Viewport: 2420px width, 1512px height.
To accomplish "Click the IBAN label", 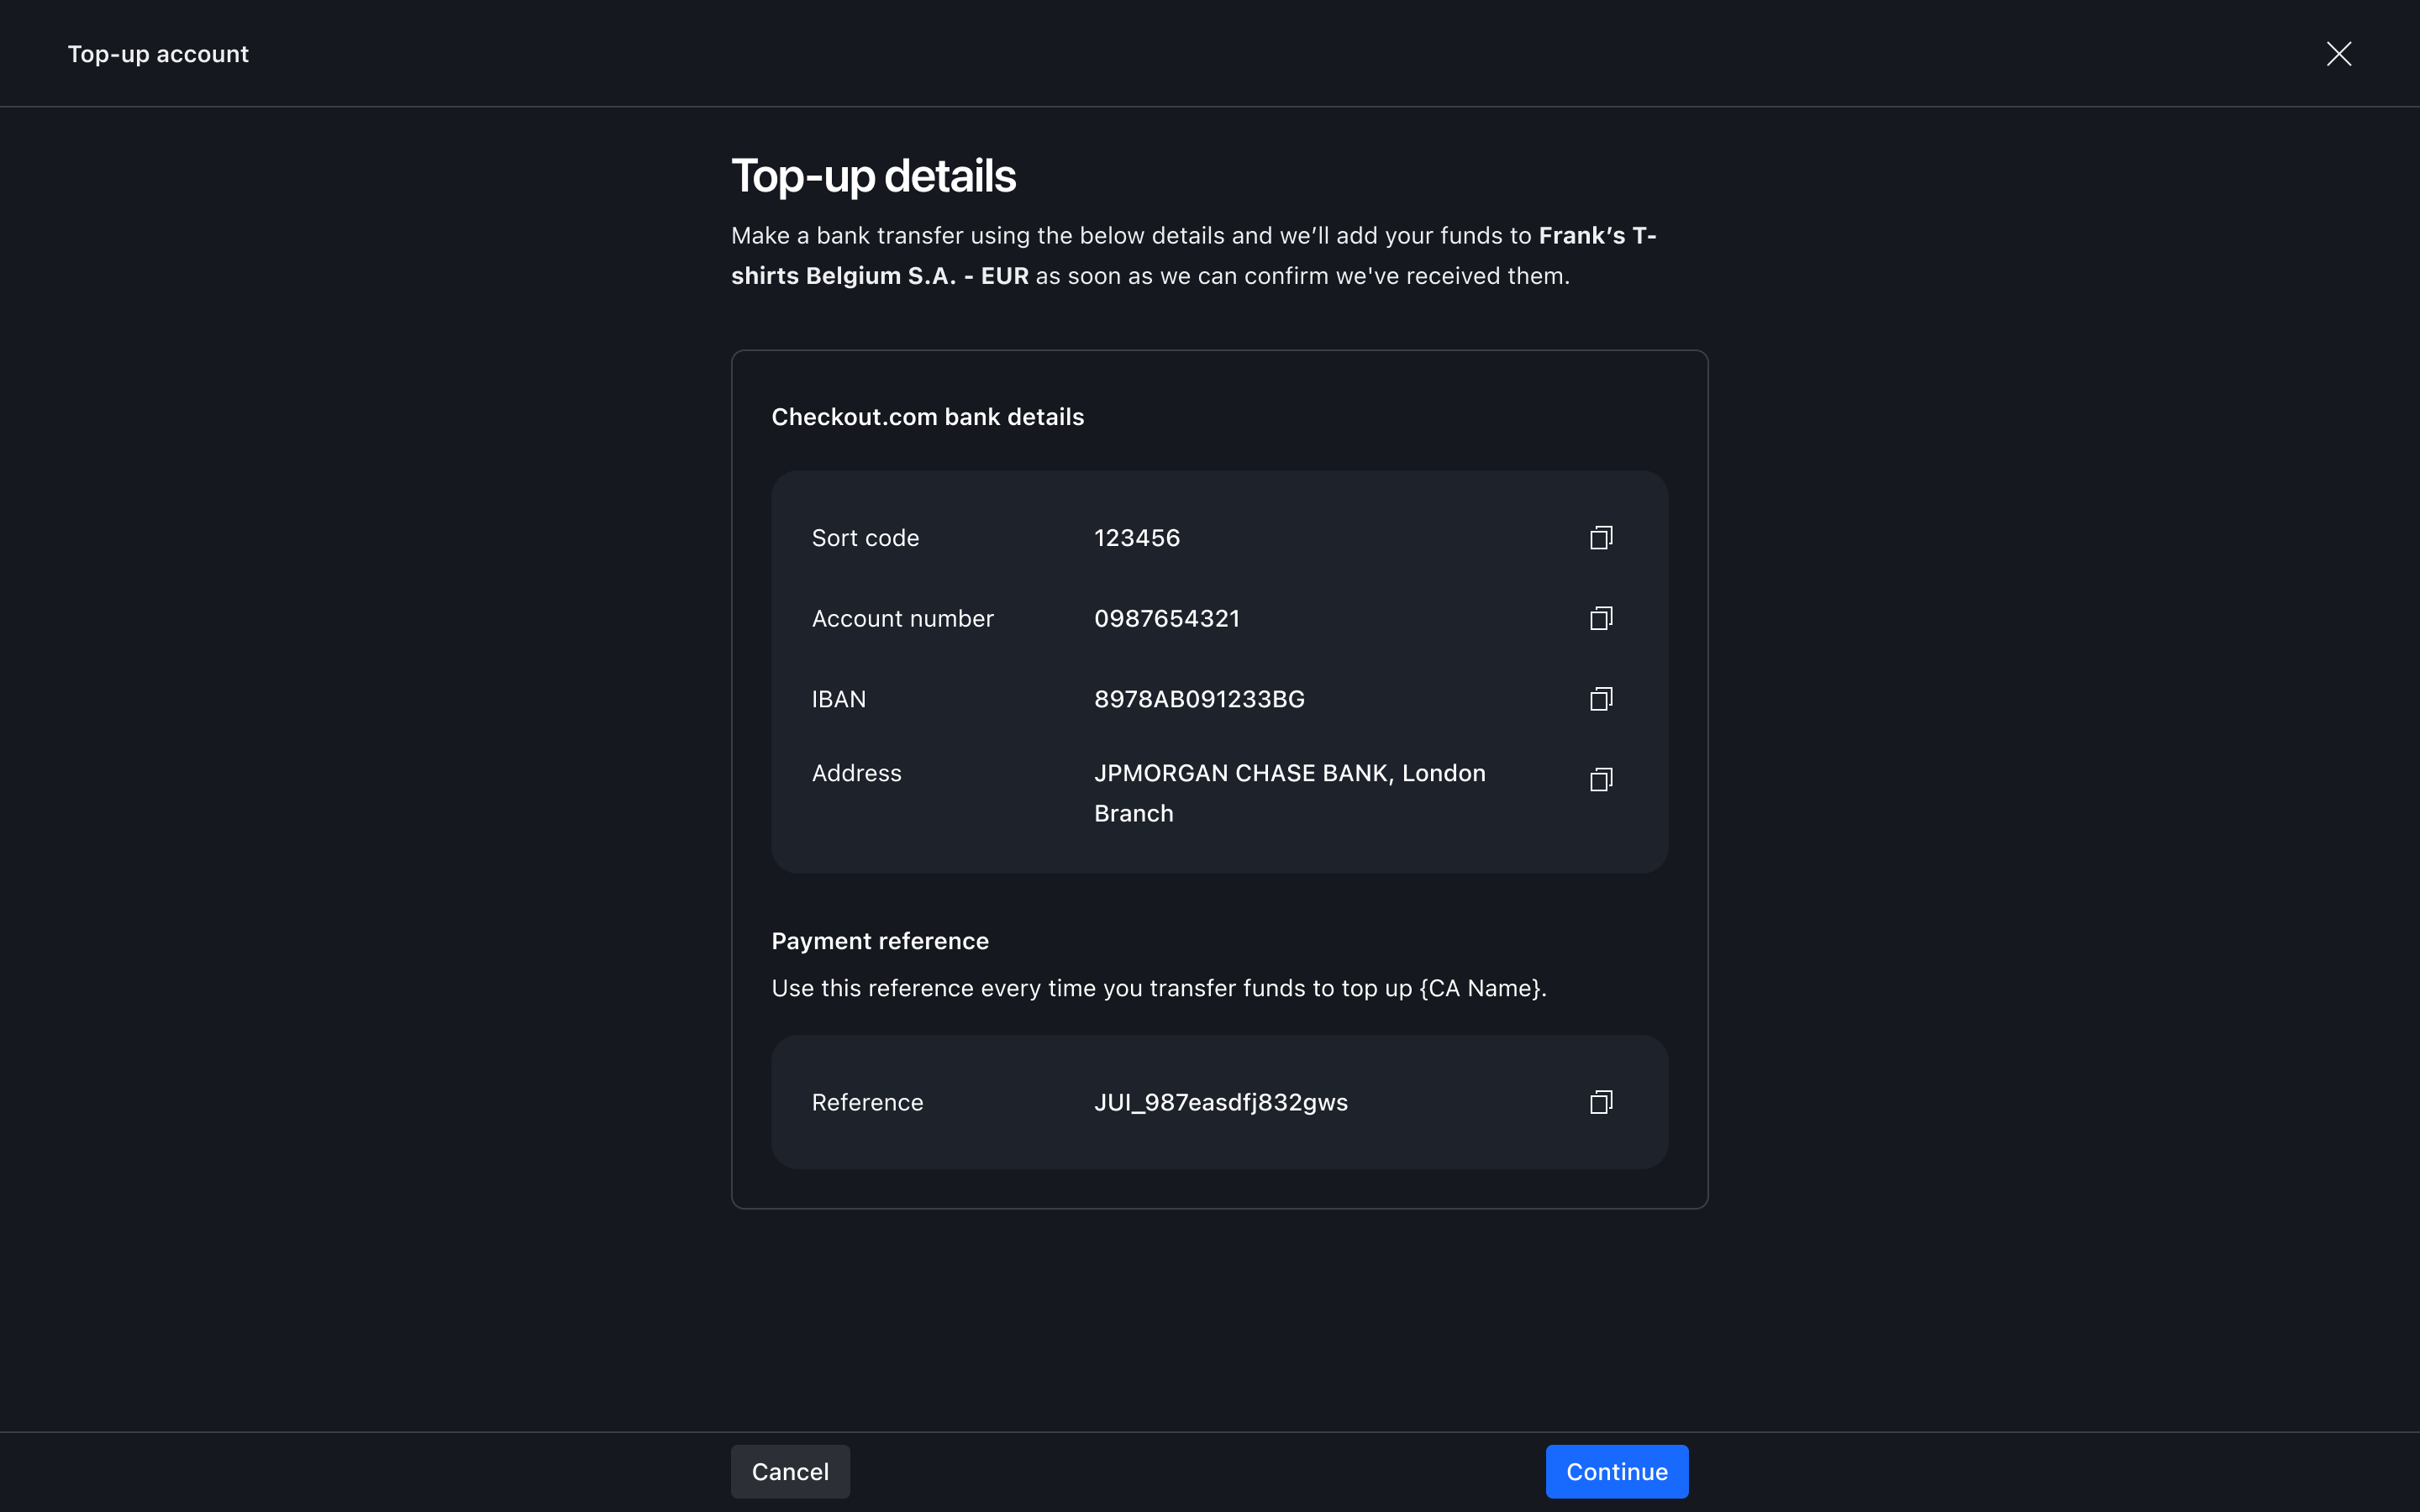I will coord(838,699).
